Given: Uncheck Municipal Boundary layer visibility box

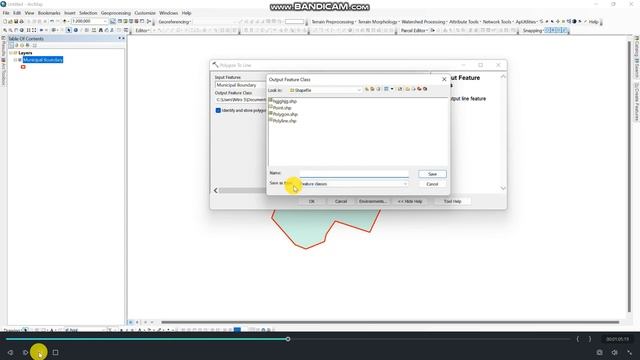Looking at the screenshot, I should point(20,60).
